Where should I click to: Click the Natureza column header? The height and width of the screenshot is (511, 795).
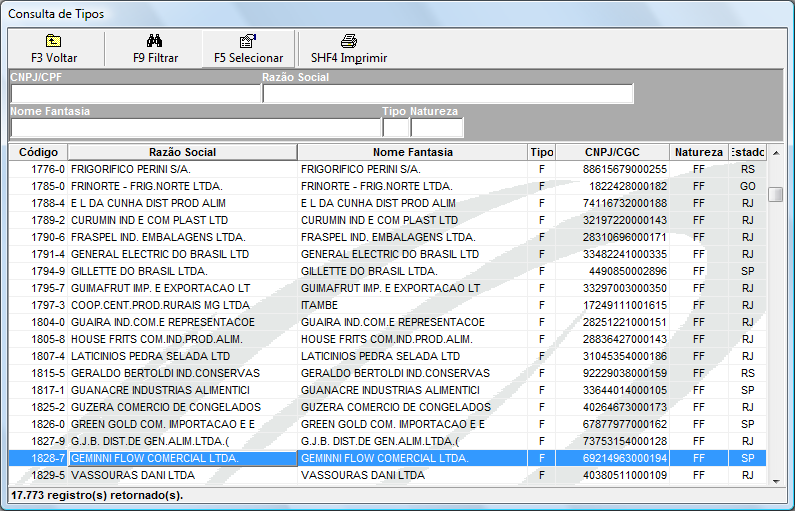click(699, 152)
